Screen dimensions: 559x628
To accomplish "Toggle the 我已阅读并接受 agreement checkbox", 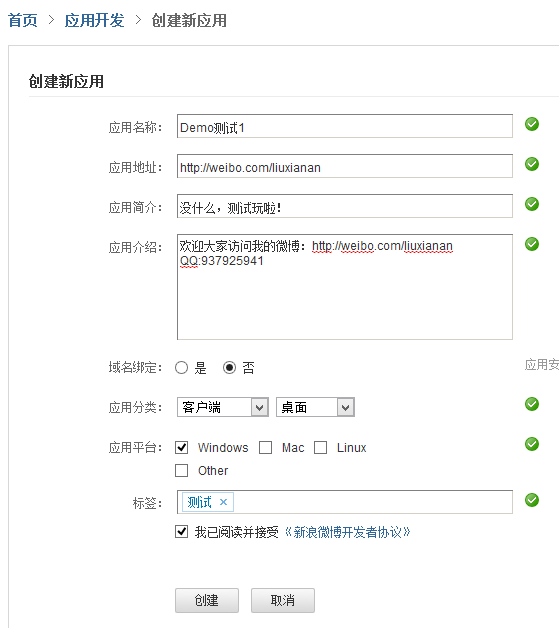I will pos(181,532).
